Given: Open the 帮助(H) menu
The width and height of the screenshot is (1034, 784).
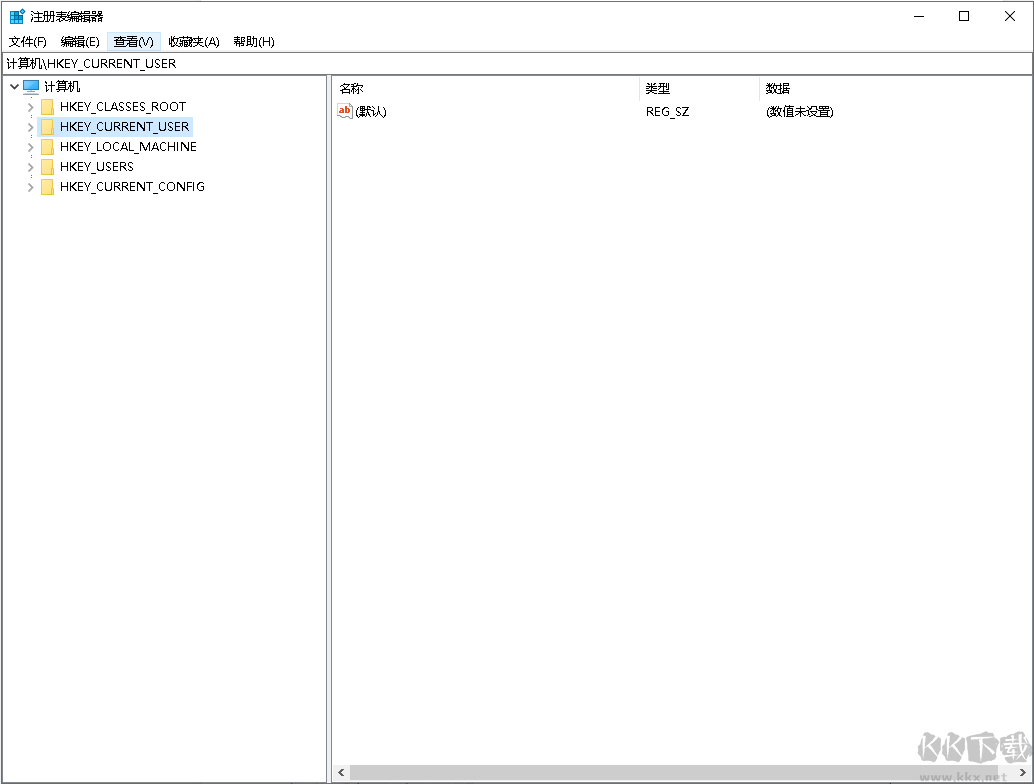Looking at the screenshot, I should coord(251,41).
